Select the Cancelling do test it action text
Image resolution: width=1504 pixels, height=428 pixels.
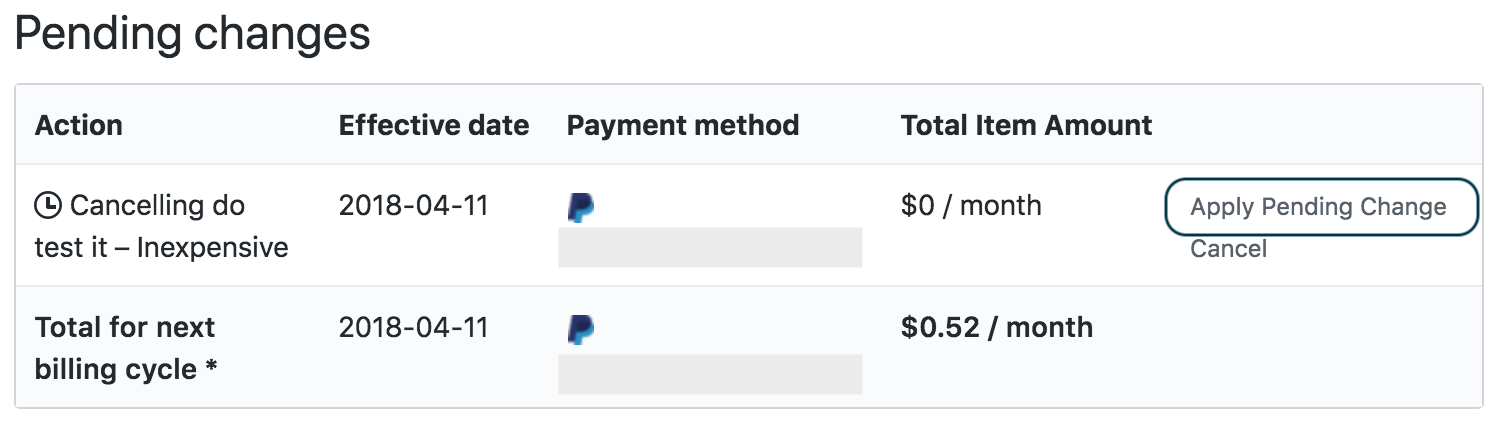(x=156, y=206)
